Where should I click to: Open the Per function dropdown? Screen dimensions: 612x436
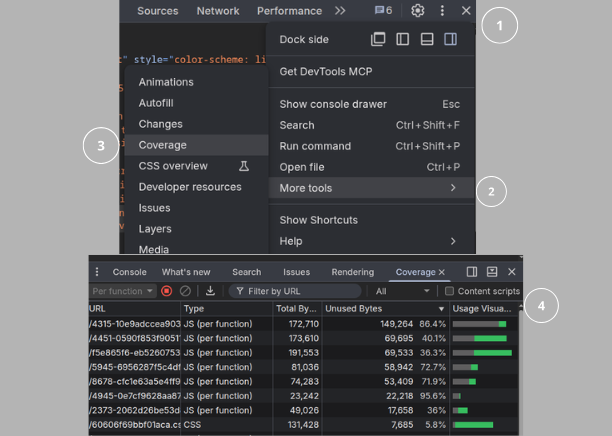pyautogui.click(x=123, y=291)
